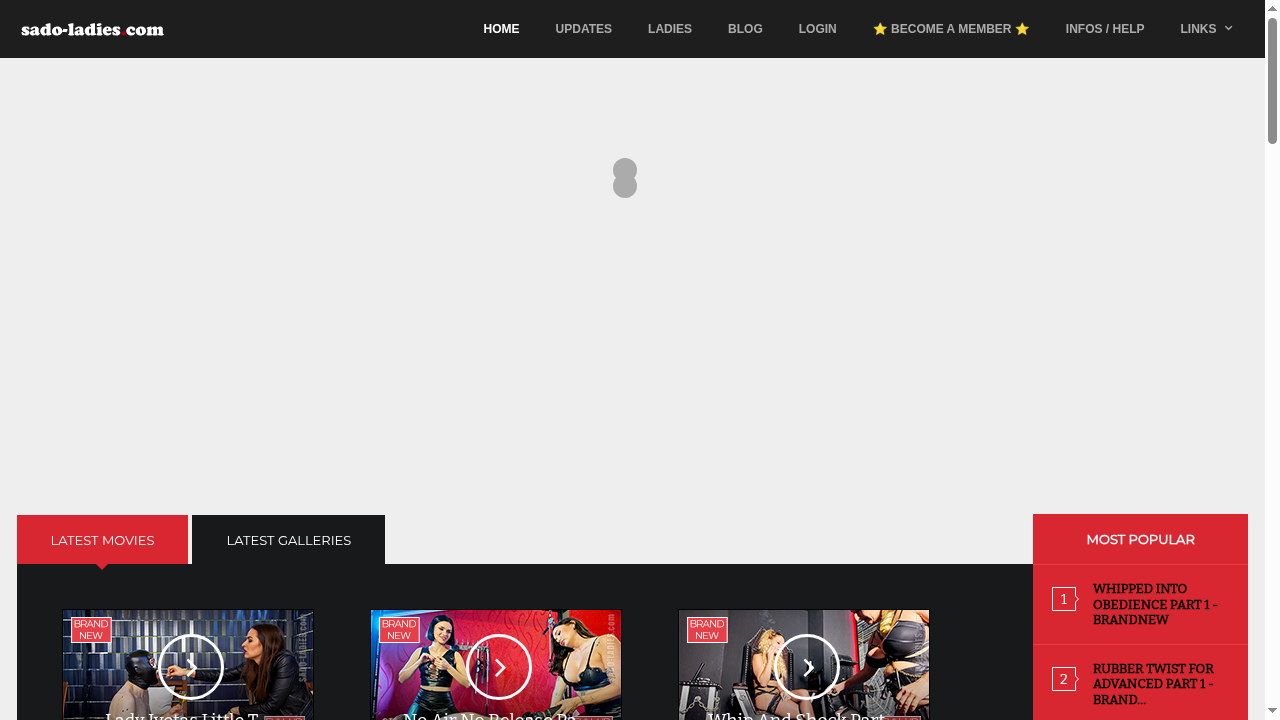Click the number 1 badge in Most Popular
The width and height of the screenshot is (1280, 720).
(1064, 599)
